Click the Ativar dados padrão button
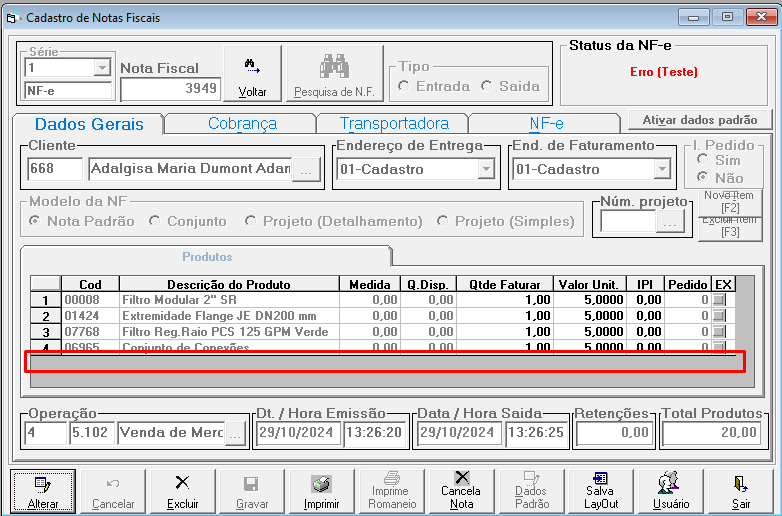The image size is (782, 516). pyautogui.click(x=700, y=120)
